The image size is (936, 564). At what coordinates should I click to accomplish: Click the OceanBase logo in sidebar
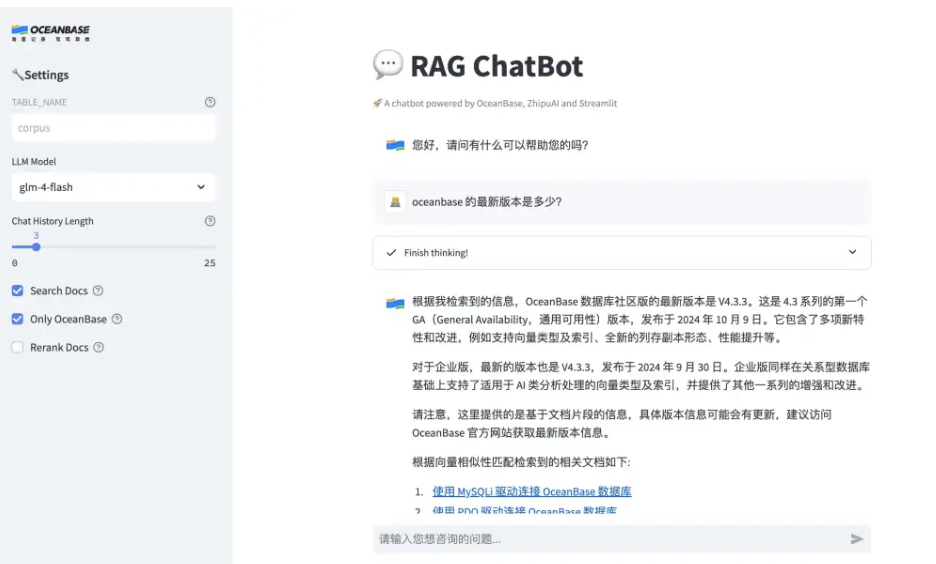[x=51, y=33]
